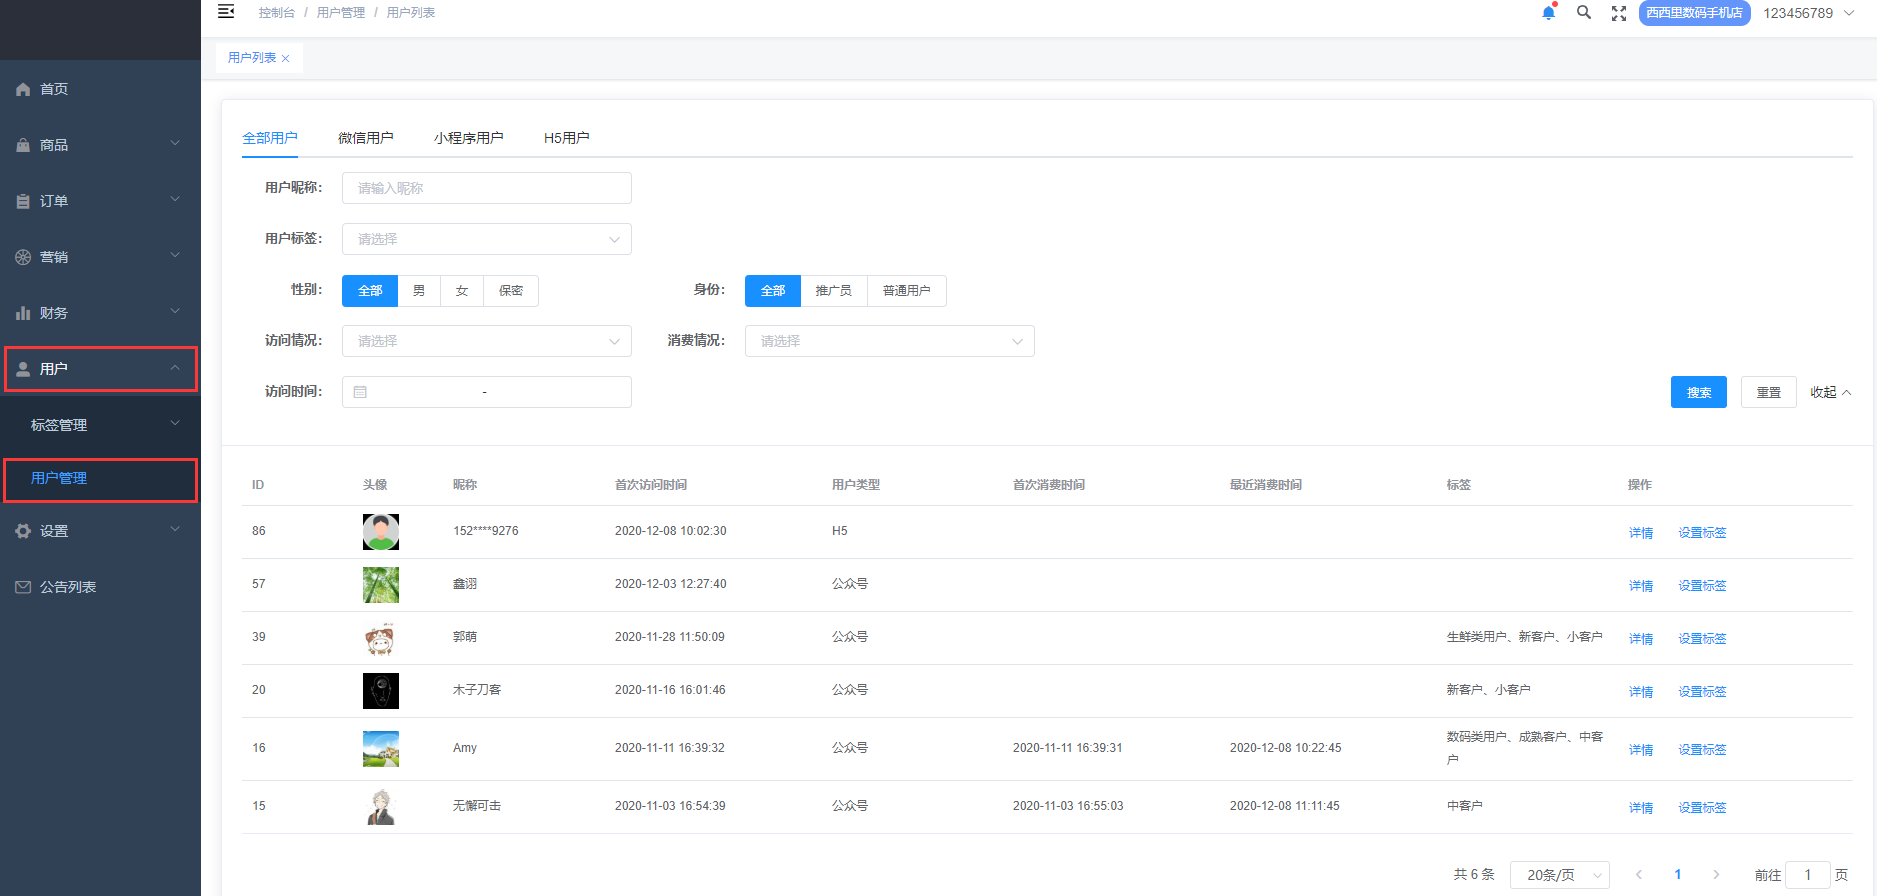
Task: Select 男 gender filter option
Action: click(x=419, y=291)
